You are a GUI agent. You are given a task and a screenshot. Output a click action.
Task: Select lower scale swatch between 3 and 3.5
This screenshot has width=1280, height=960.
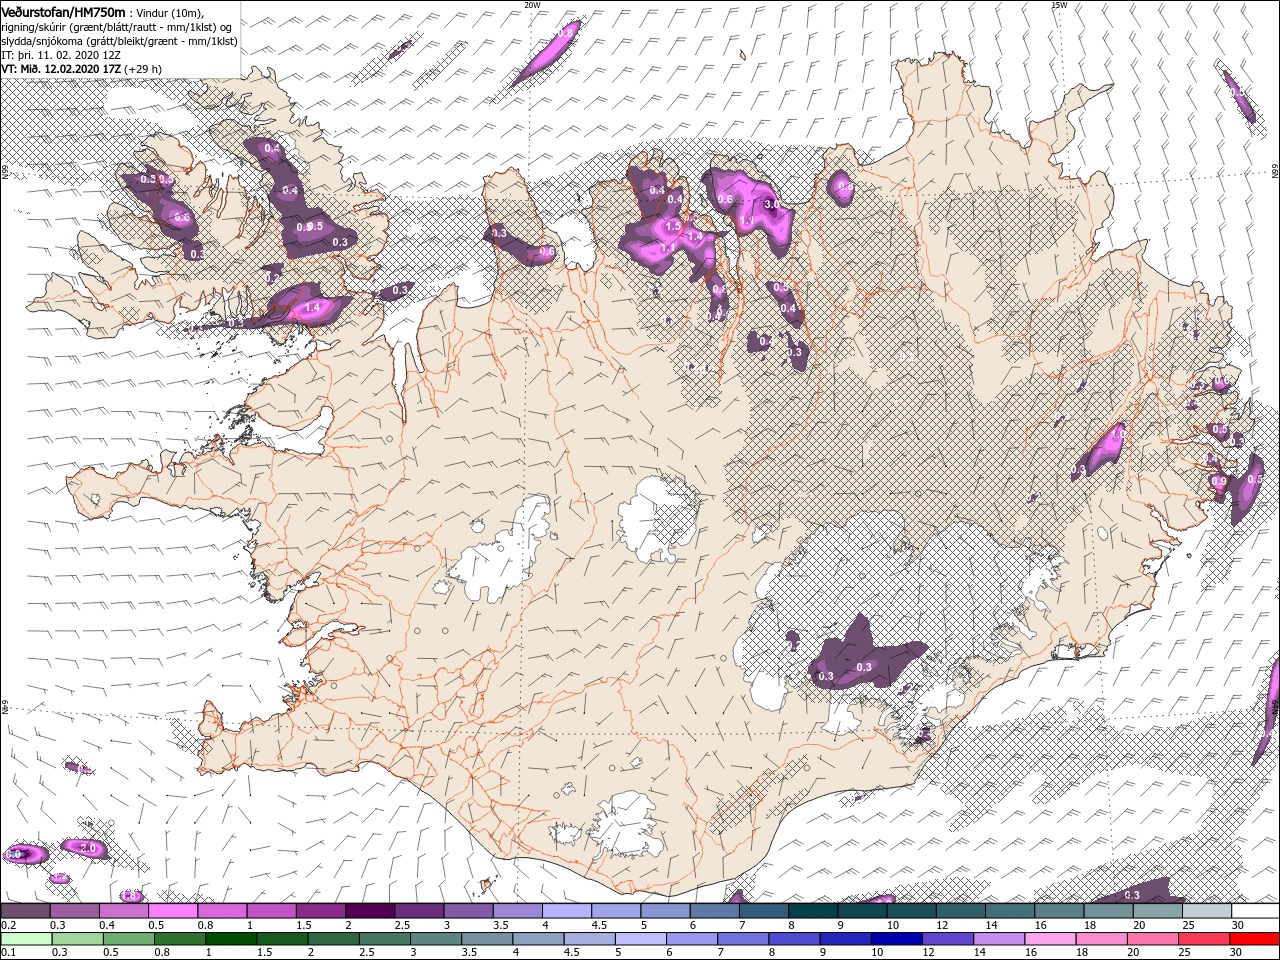(x=436, y=939)
